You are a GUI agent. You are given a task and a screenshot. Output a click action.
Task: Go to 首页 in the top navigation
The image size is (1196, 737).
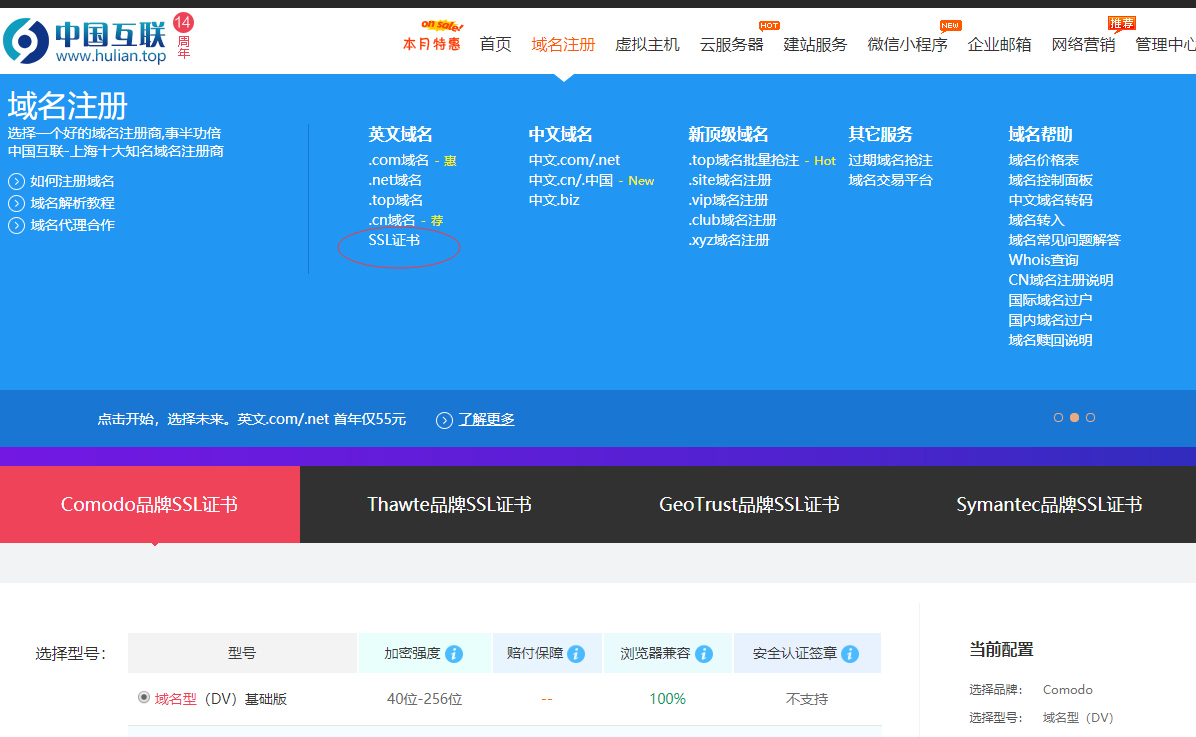click(495, 44)
